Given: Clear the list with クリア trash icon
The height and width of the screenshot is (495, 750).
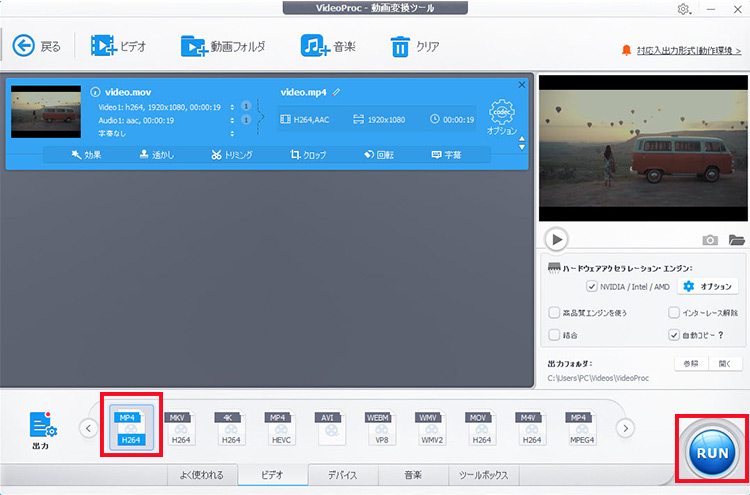Looking at the screenshot, I should [x=414, y=46].
